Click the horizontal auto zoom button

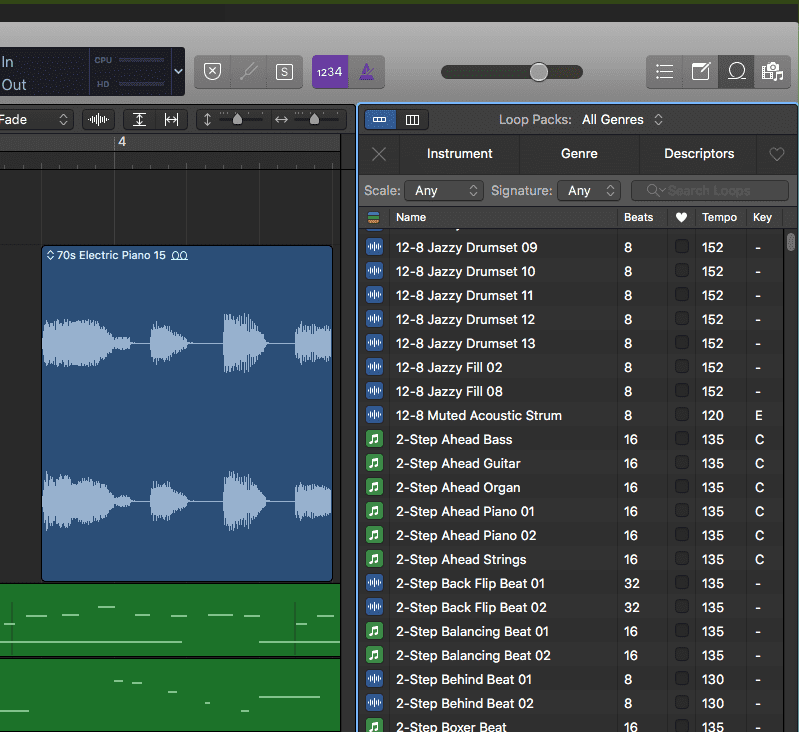pos(172,120)
